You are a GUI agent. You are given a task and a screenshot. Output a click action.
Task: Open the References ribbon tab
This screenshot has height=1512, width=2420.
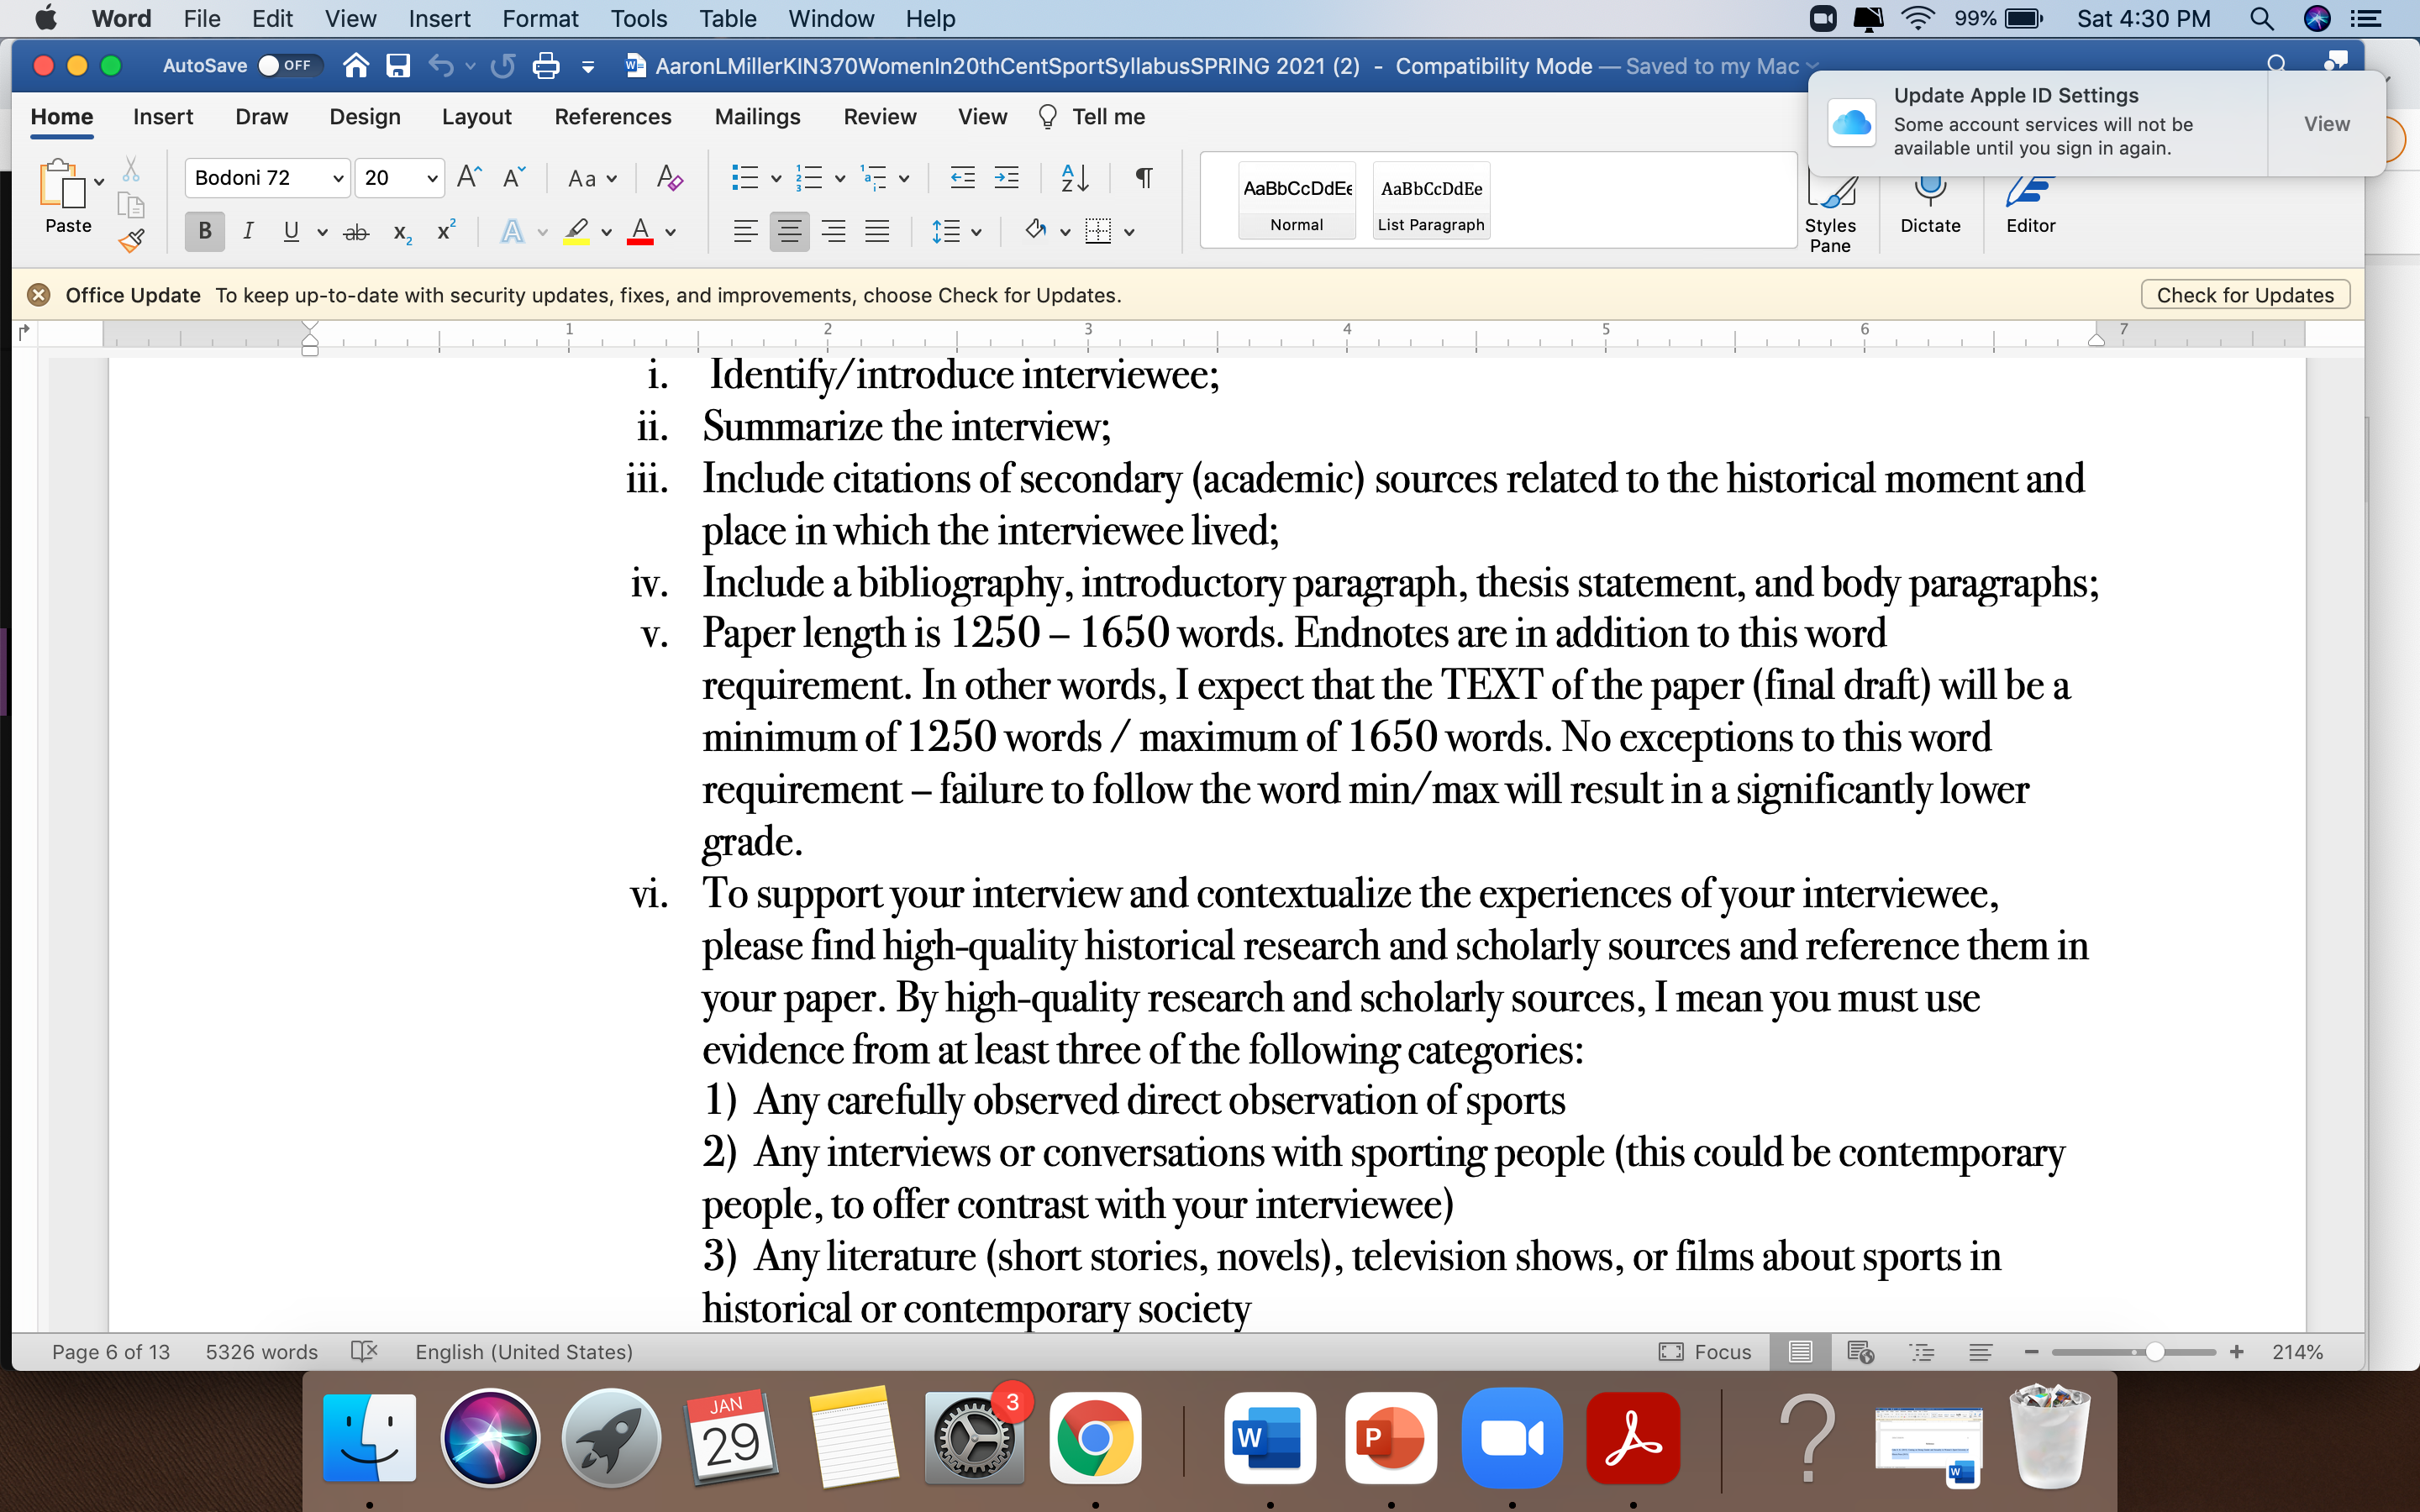[613, 117]
